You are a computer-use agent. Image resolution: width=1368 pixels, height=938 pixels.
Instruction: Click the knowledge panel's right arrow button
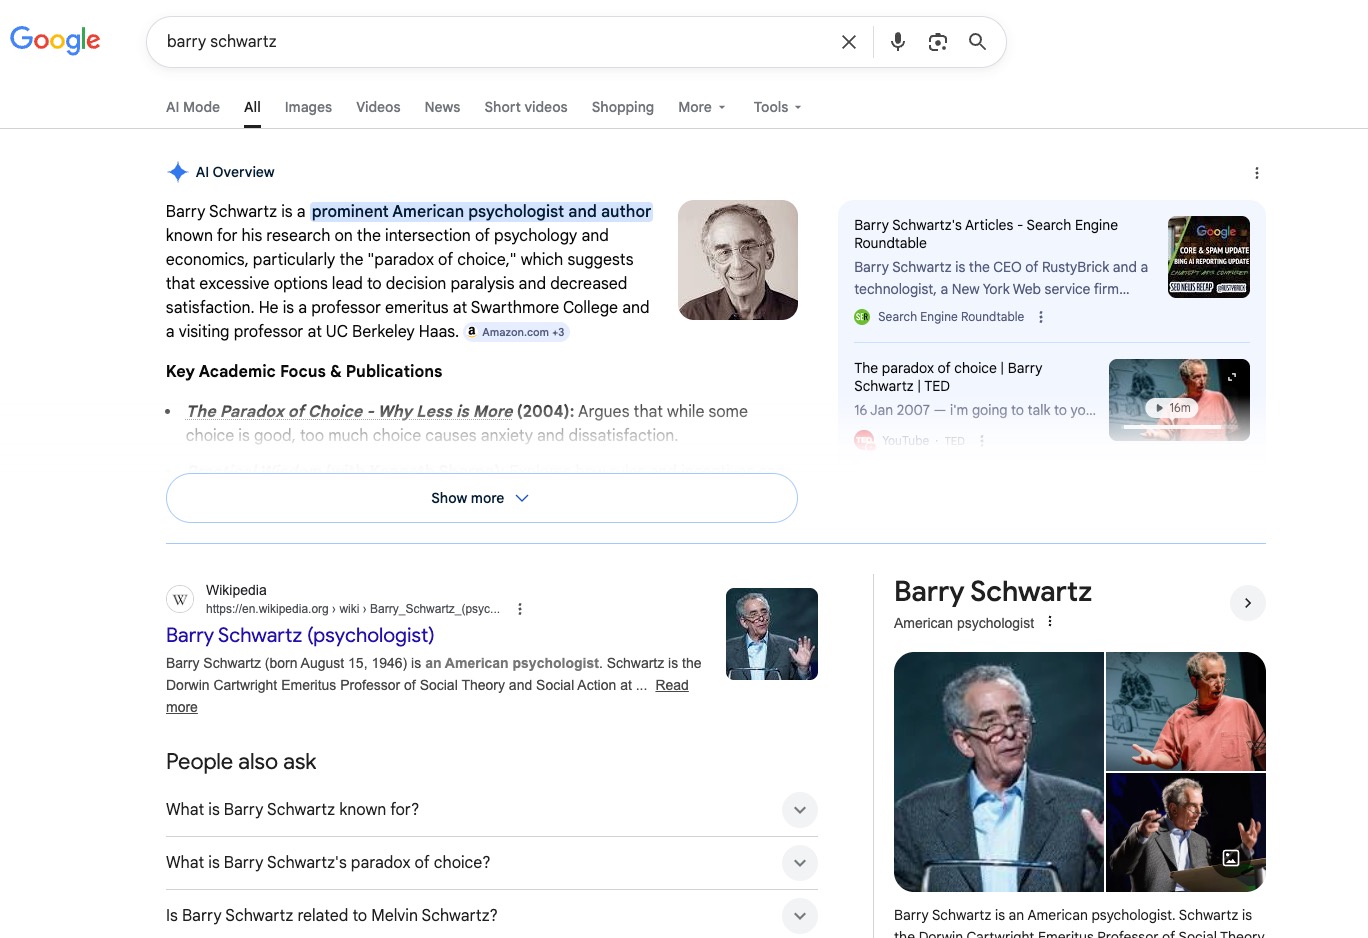[1247, 603]
